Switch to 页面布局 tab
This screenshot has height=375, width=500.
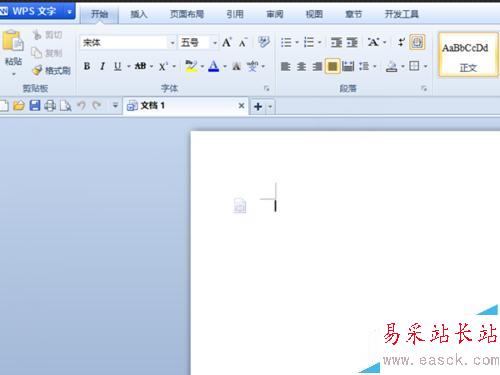187,14
